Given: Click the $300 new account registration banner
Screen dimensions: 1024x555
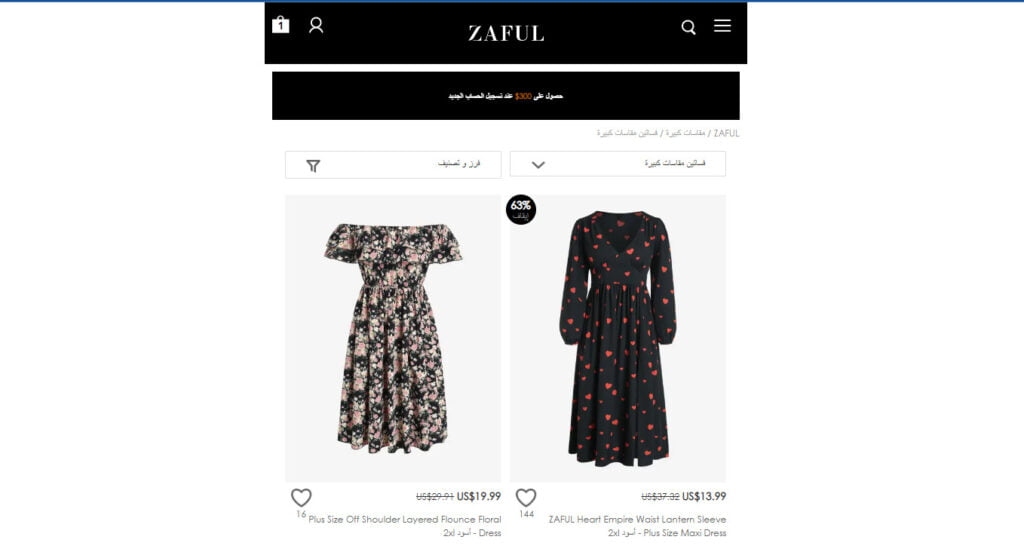Looking at the screenshot, I should pos(506,96).
